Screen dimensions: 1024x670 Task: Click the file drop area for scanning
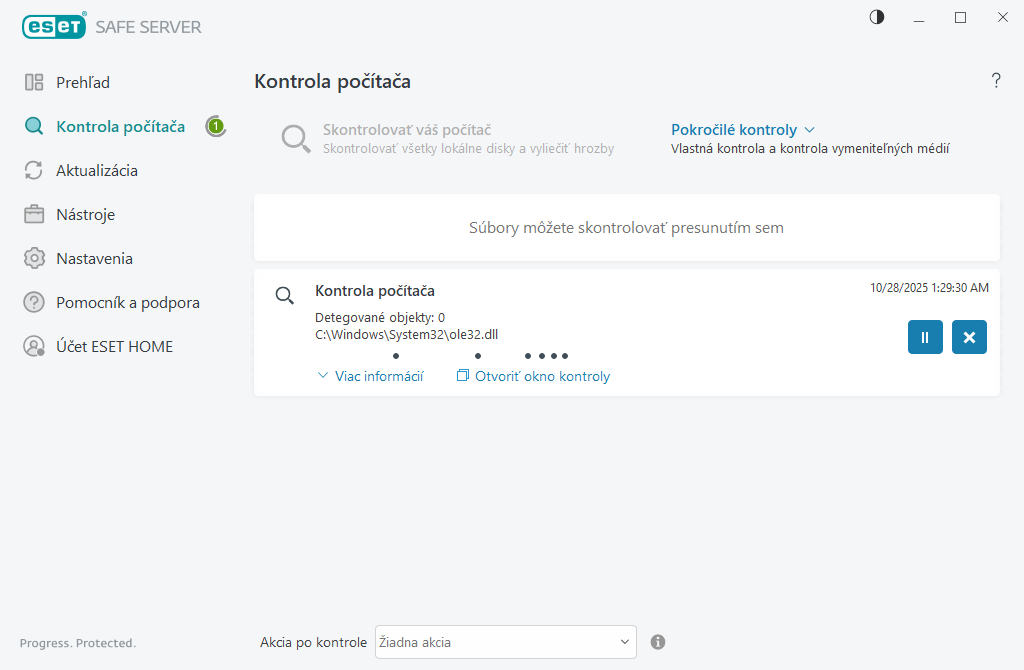point(626,228)
